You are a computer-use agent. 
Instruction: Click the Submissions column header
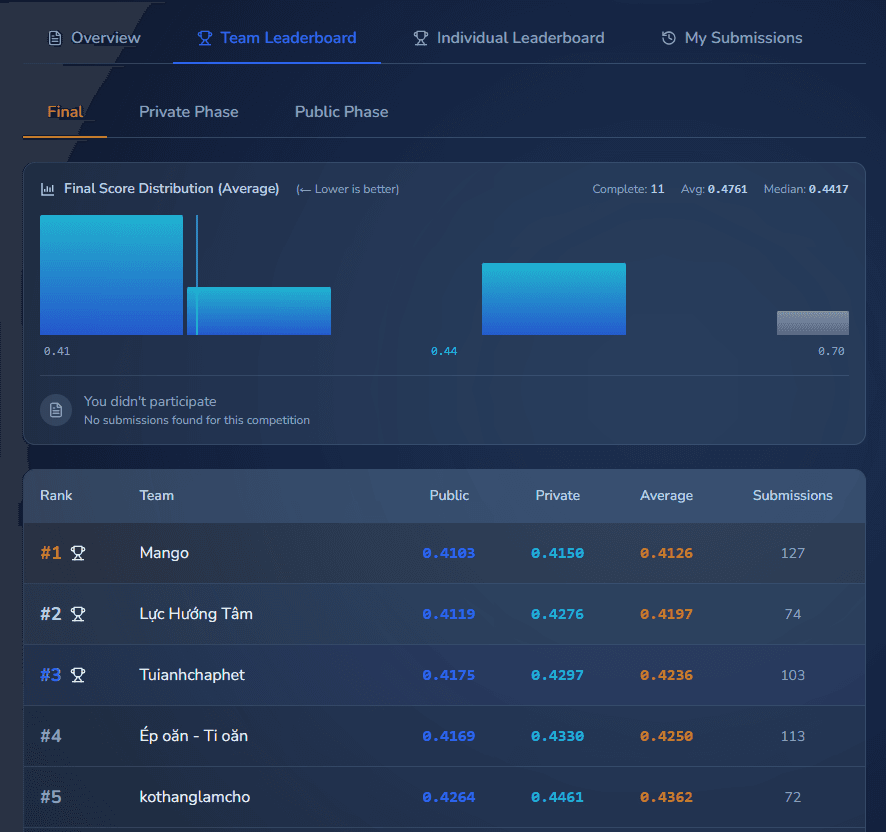pos(792,496)
